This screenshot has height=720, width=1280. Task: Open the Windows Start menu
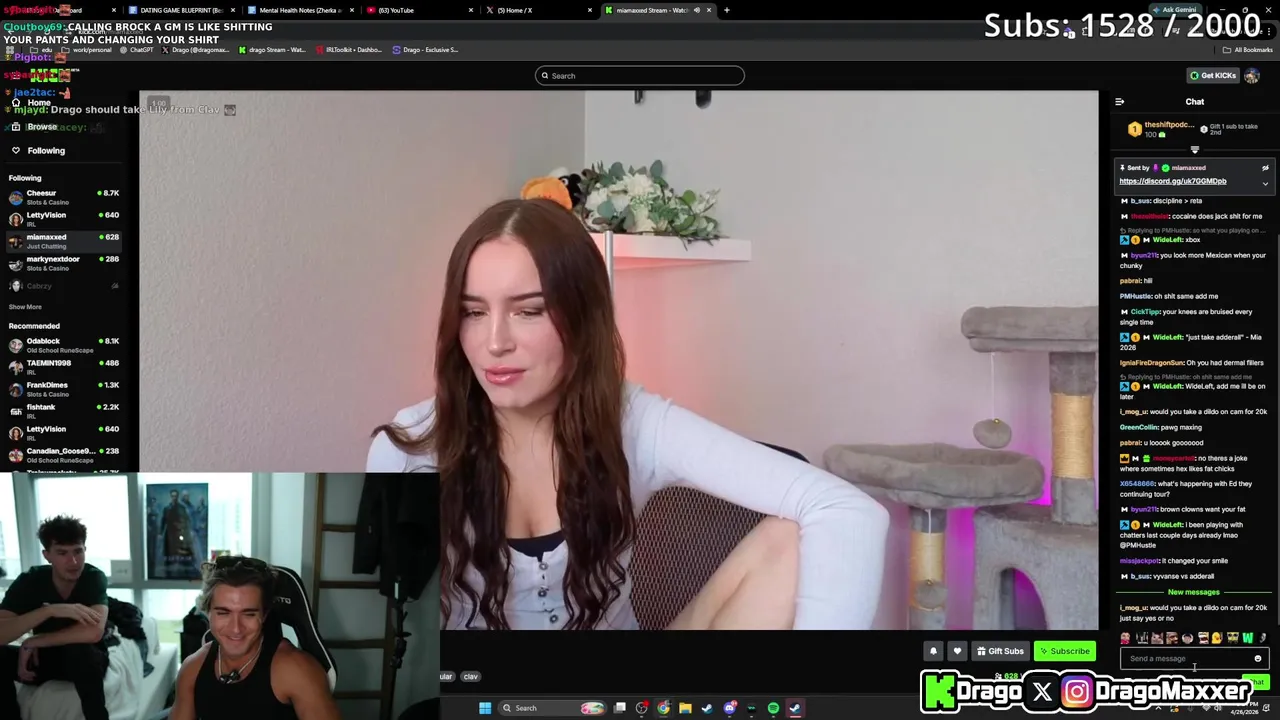(485, 708)
